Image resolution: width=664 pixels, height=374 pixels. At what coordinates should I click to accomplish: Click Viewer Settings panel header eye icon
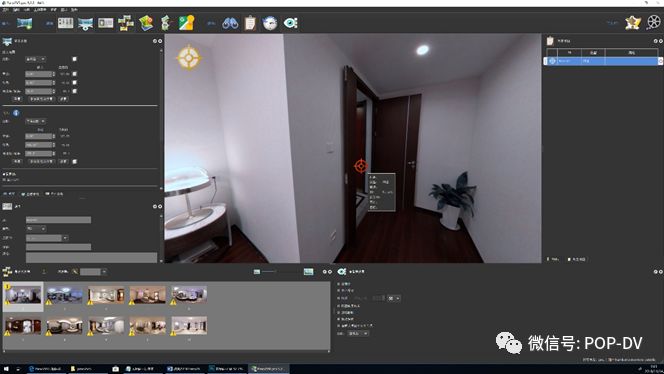tap(342, 271)
